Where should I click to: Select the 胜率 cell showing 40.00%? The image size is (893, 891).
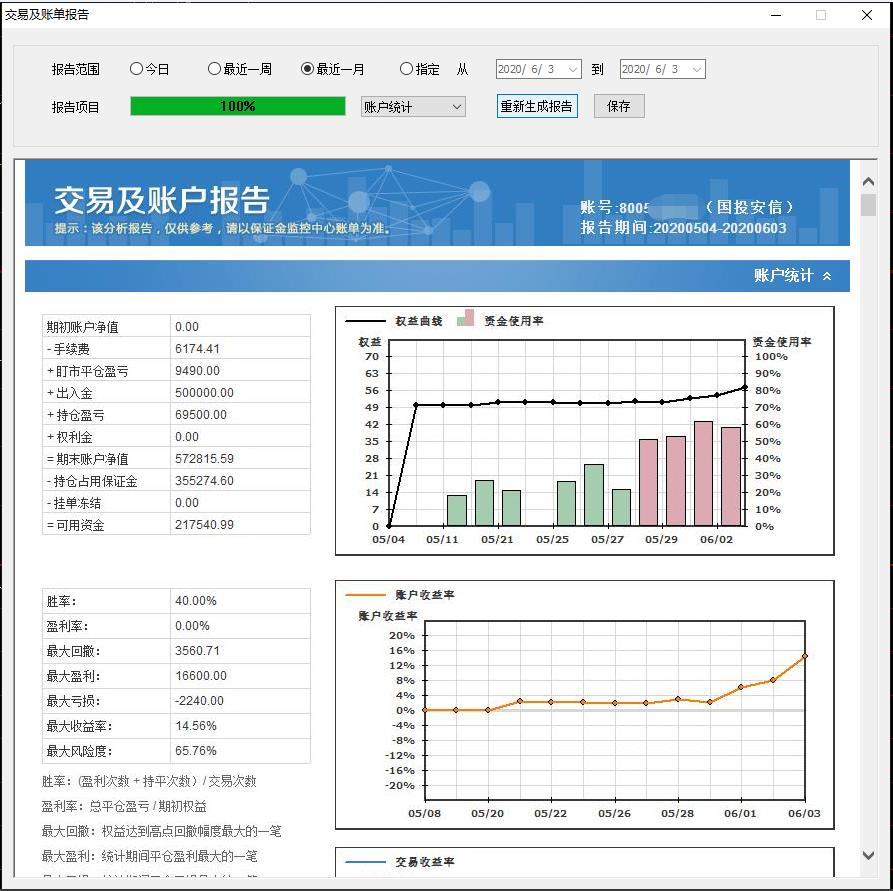tap(240, 600)
